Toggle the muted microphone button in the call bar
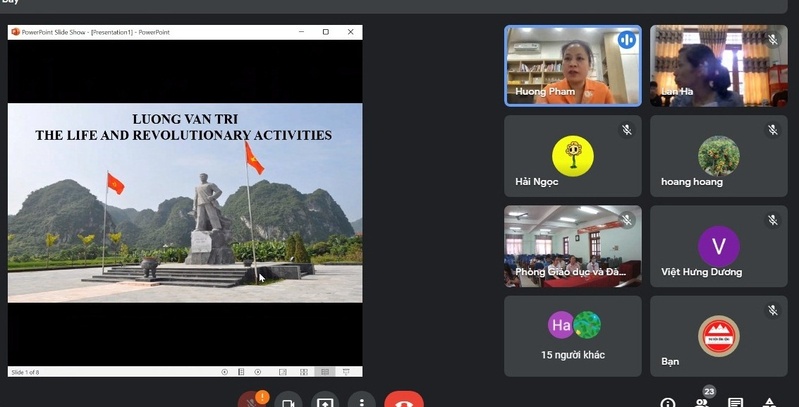This screenshot has width=800, height=407. pos(251,403)
